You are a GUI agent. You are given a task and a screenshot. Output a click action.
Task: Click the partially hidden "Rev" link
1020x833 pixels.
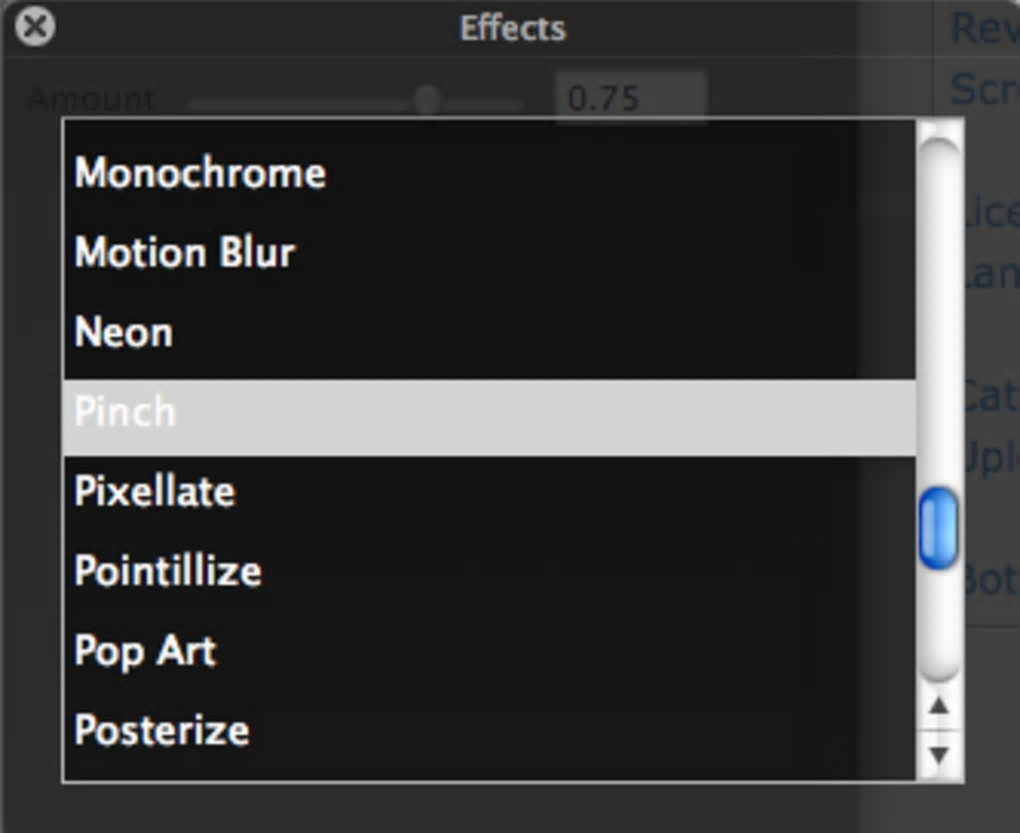pyautogui.click(x=983, y=28)
